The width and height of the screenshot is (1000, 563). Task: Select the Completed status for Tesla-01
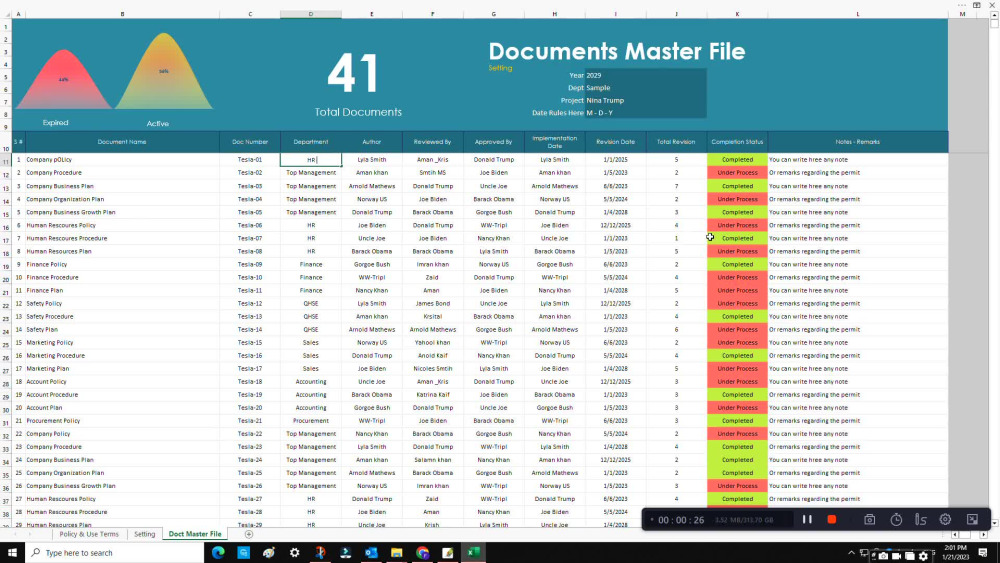[737, 159]
